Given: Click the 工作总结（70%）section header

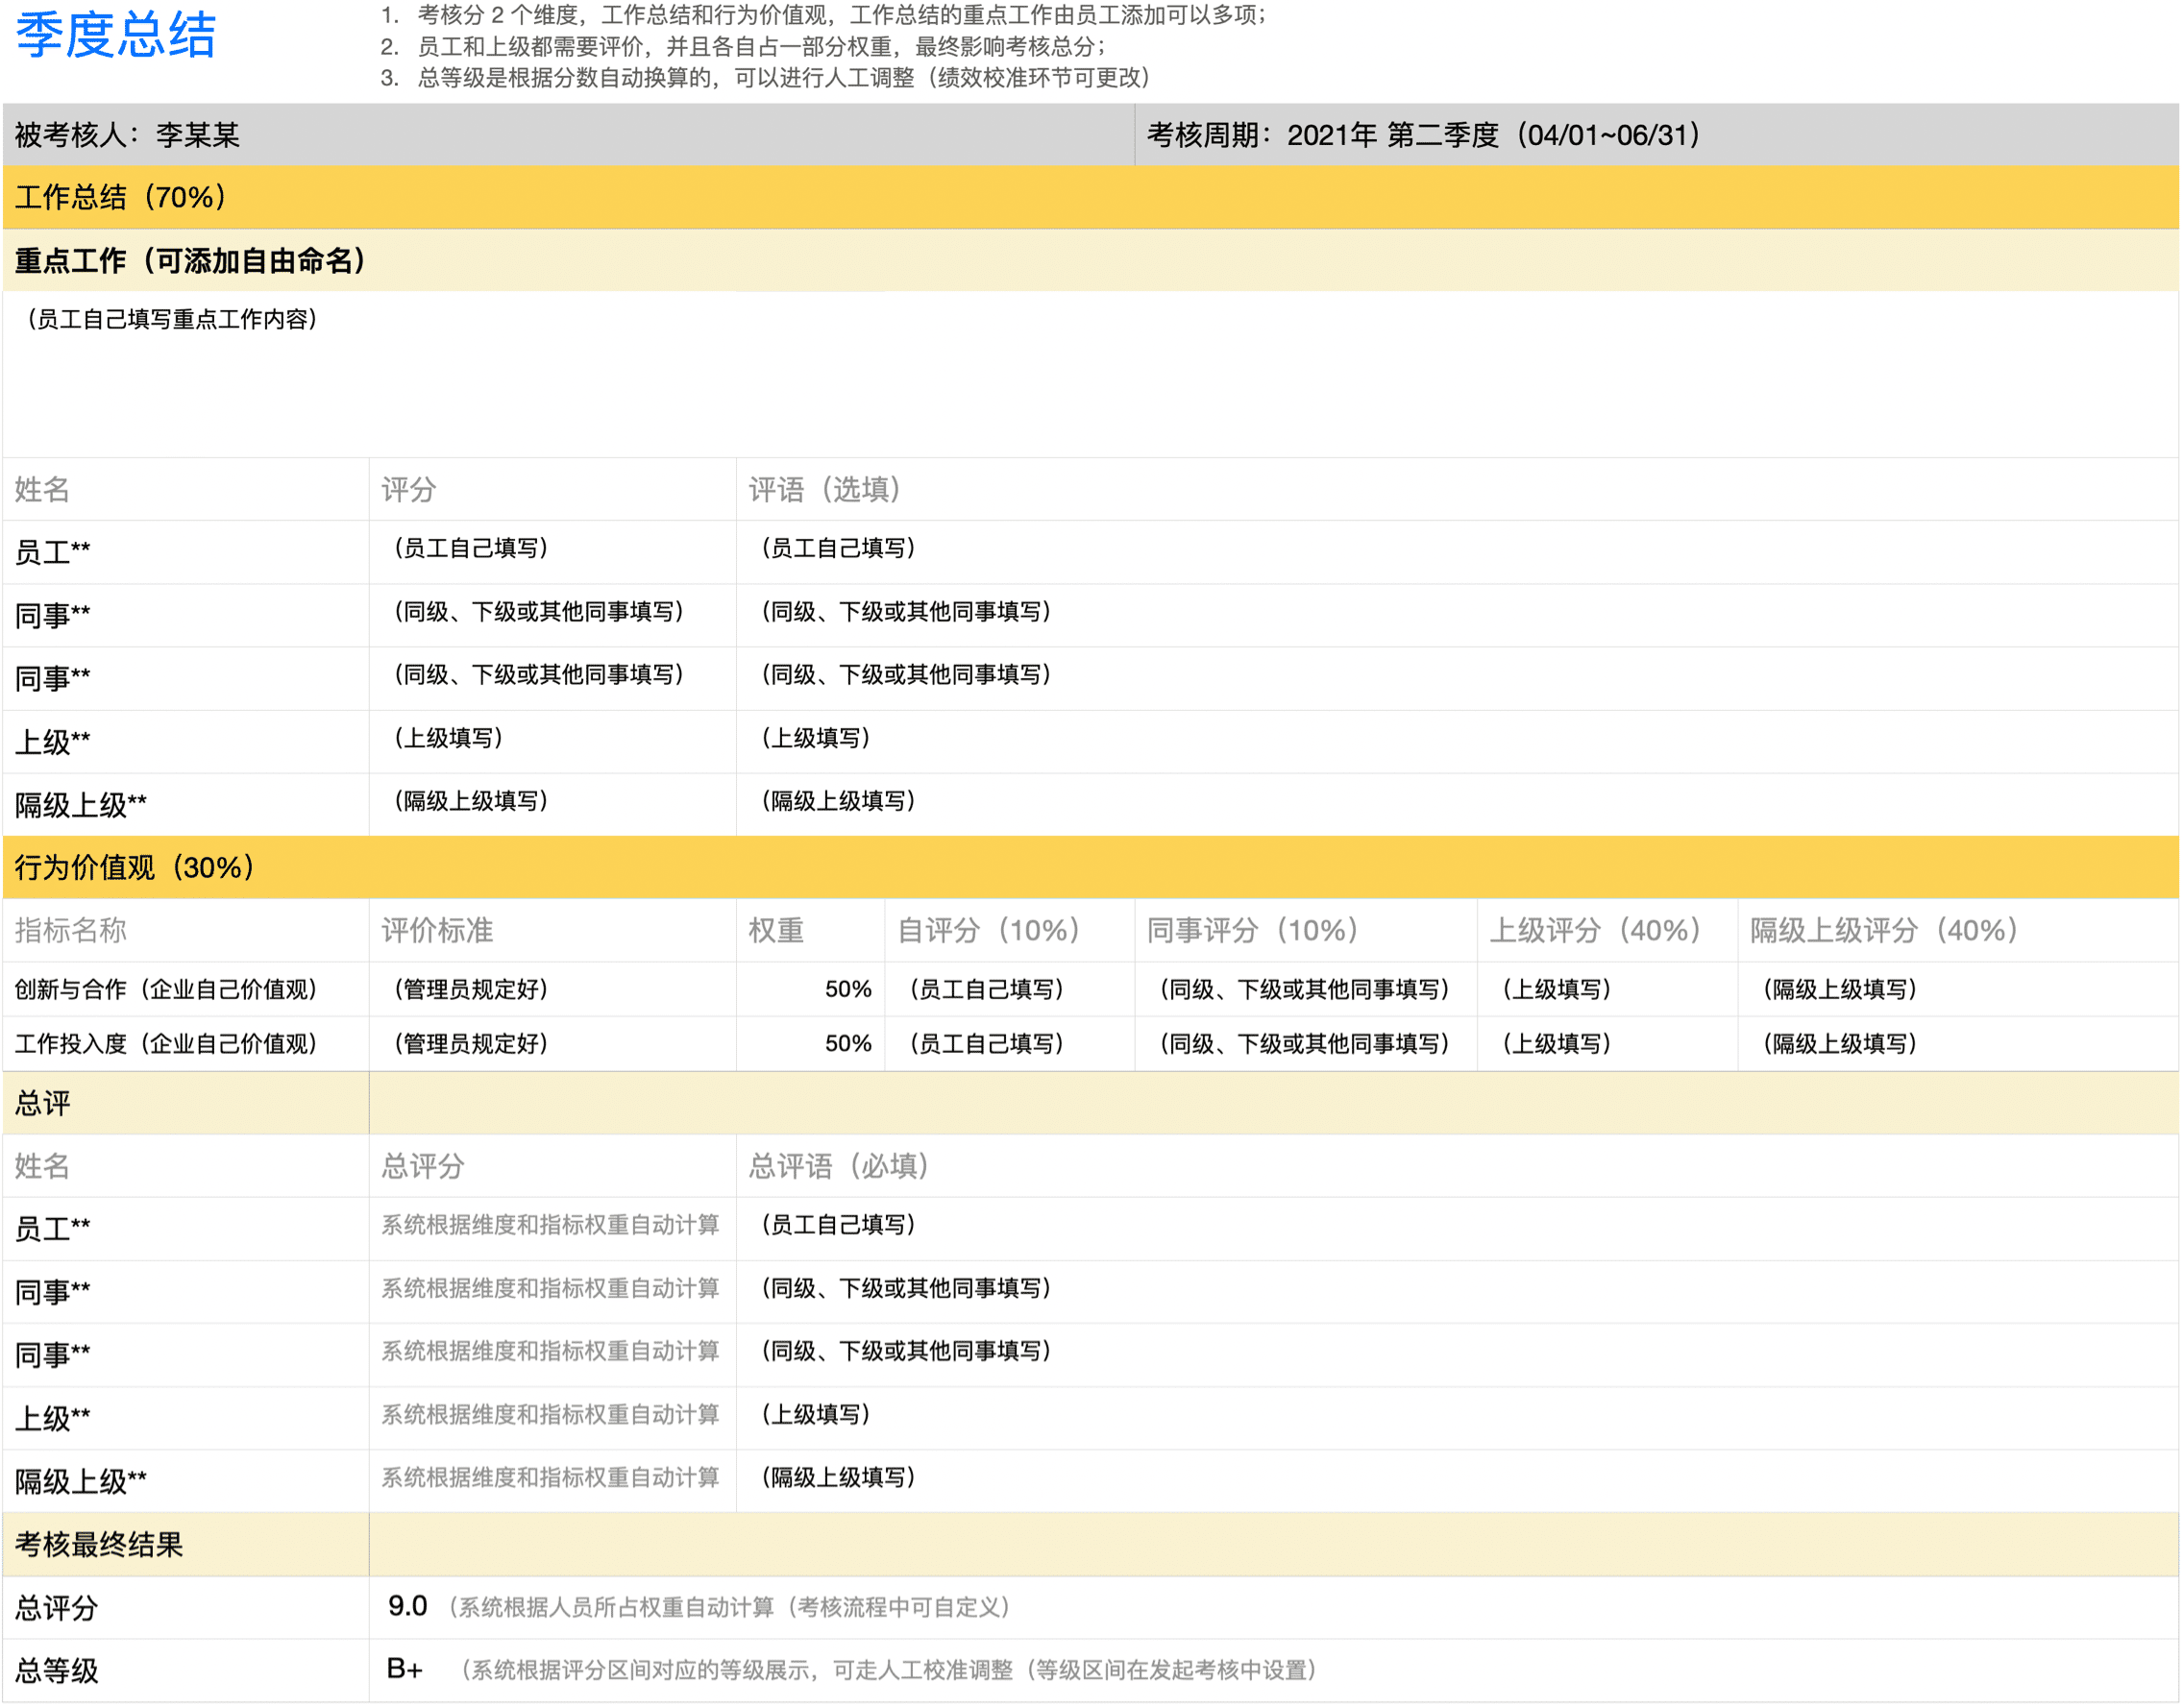Looking at the screenshot, I should pos(1091,197).
